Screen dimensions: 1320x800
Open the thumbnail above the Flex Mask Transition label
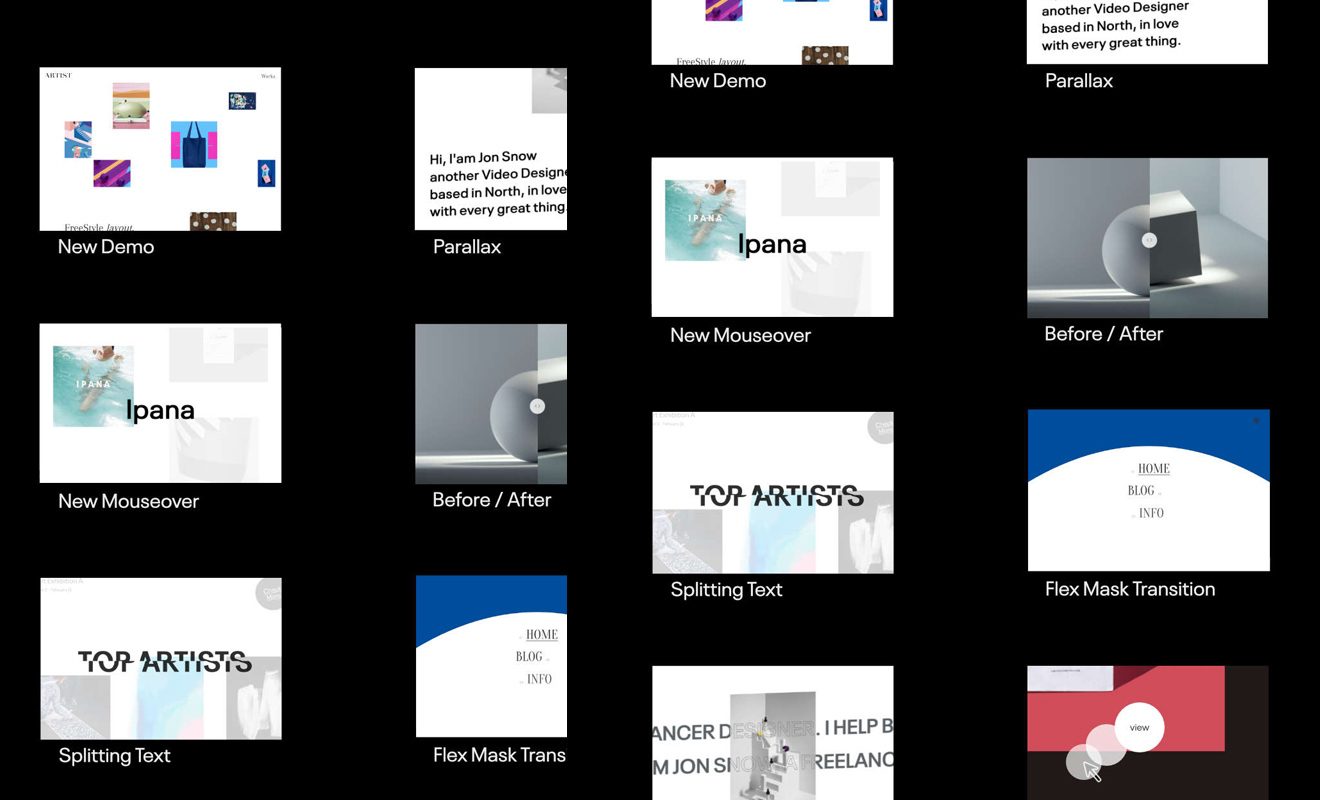point(1148,491)
